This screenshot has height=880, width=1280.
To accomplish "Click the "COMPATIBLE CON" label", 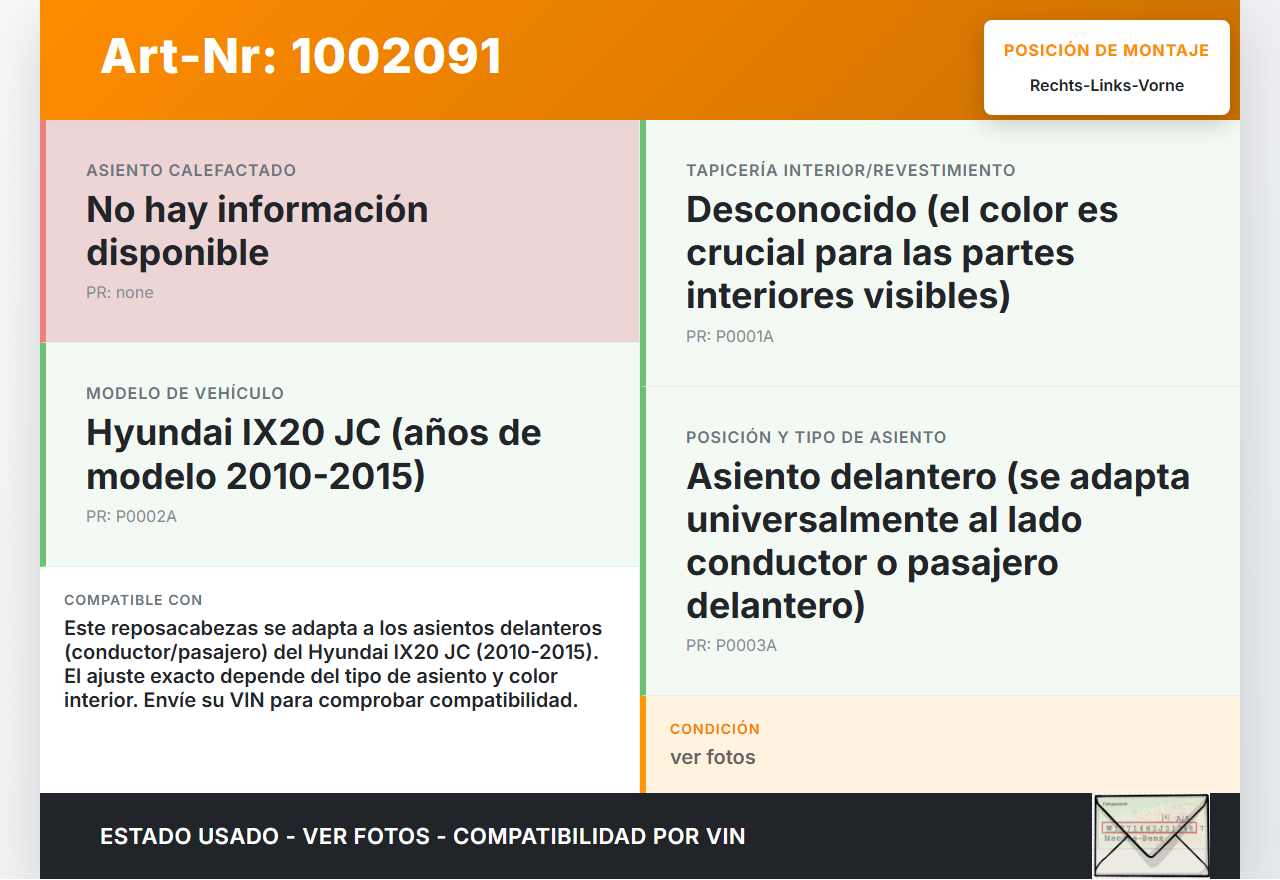I will coord(133,600).
